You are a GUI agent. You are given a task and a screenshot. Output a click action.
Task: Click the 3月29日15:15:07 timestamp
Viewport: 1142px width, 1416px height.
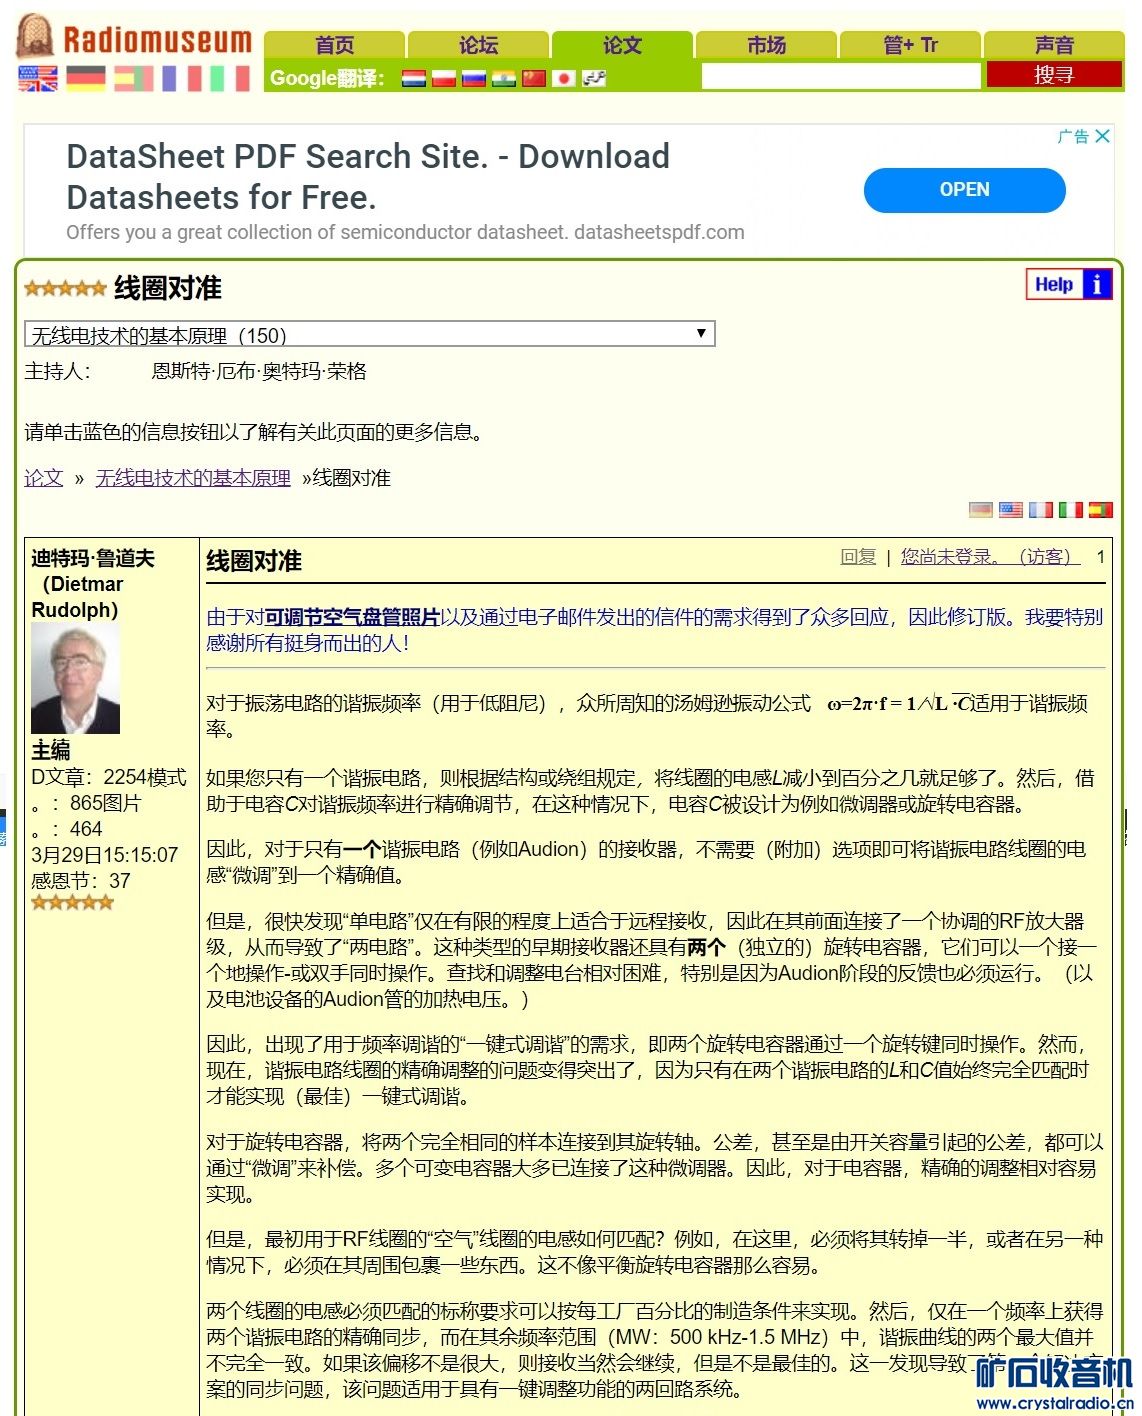[x=105, y=855]
